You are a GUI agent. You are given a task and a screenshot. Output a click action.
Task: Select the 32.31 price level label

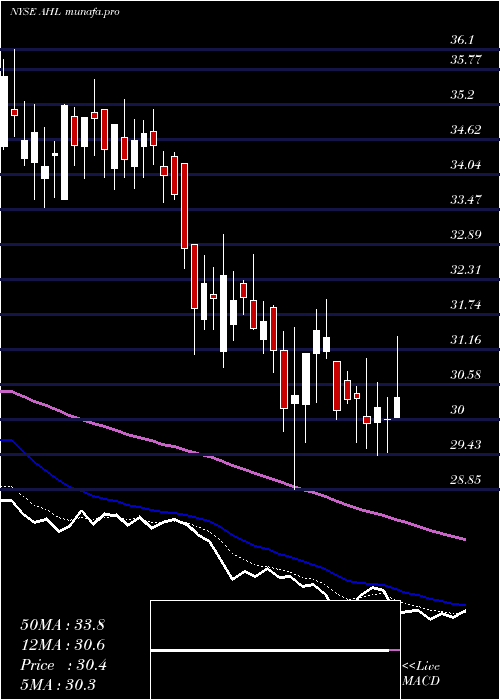click(466, 270)
